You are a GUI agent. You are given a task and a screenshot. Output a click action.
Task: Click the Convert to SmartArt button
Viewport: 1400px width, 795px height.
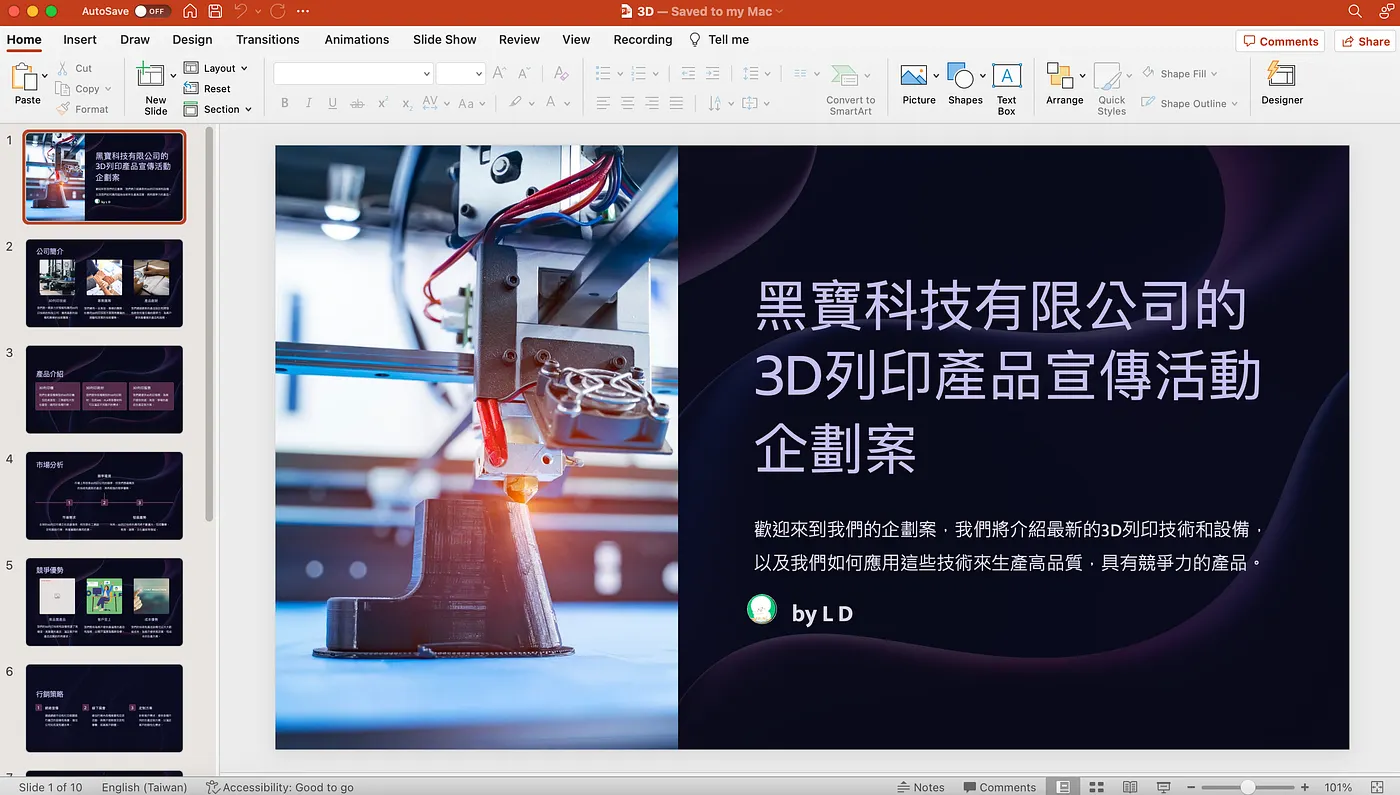851,89
